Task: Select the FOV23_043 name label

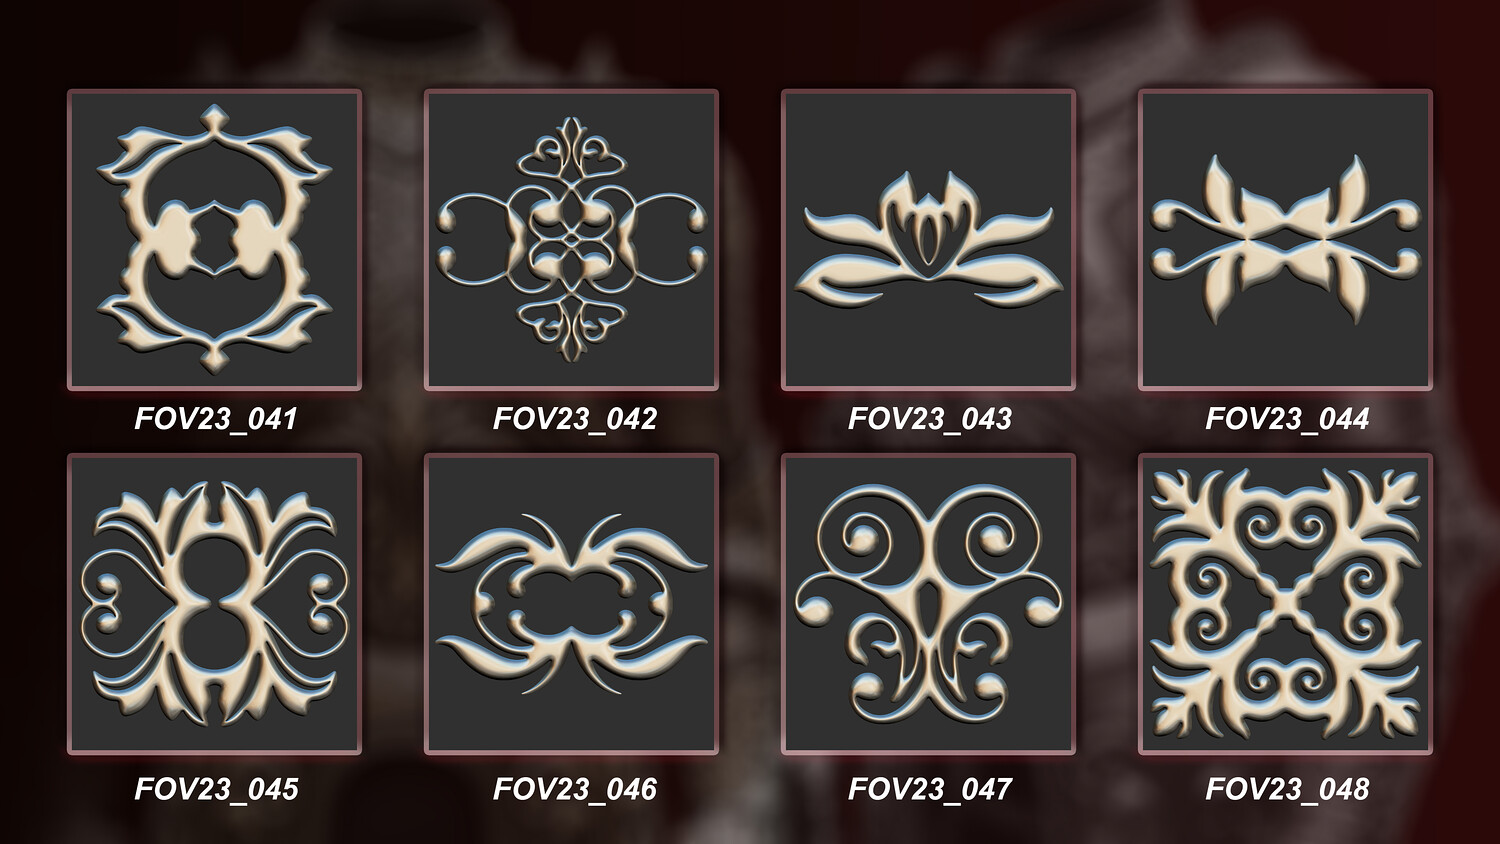Action: pos(930,418)
